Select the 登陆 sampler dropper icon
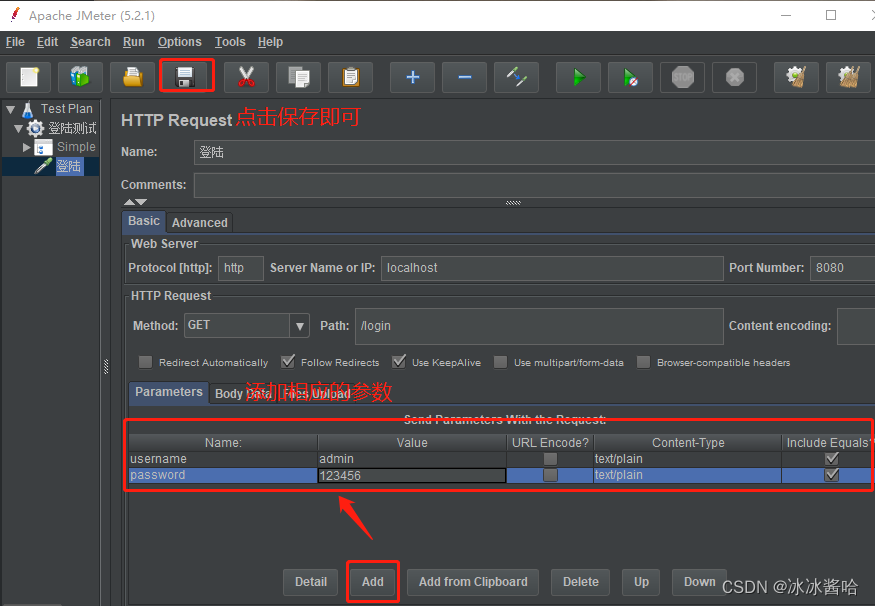The image size is (875, 606). [43, 166]
